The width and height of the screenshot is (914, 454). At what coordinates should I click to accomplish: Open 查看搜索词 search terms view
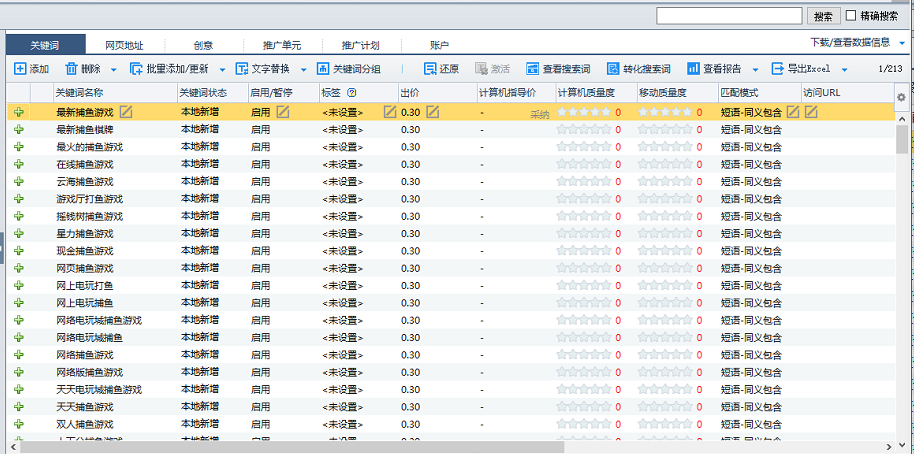coord(532,69)
